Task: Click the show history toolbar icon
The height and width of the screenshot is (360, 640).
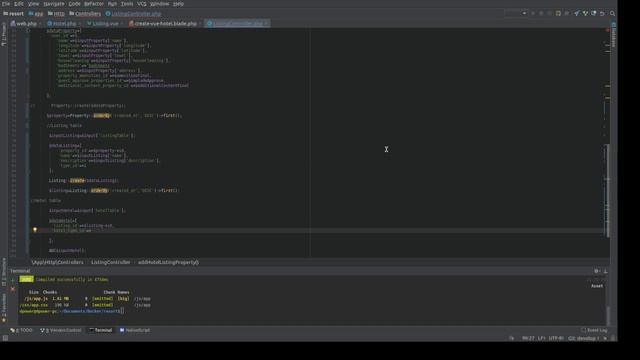Action: (x=593, y=13)
